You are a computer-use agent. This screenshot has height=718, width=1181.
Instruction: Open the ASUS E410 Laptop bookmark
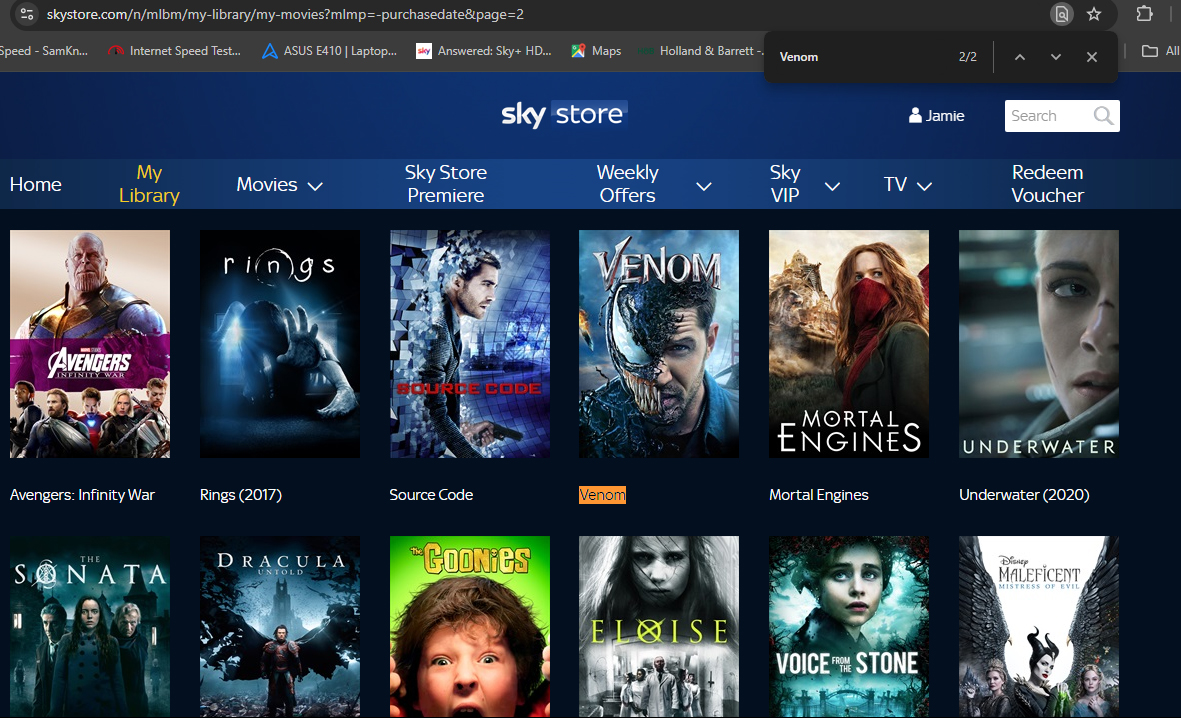(x=329, y=51)
